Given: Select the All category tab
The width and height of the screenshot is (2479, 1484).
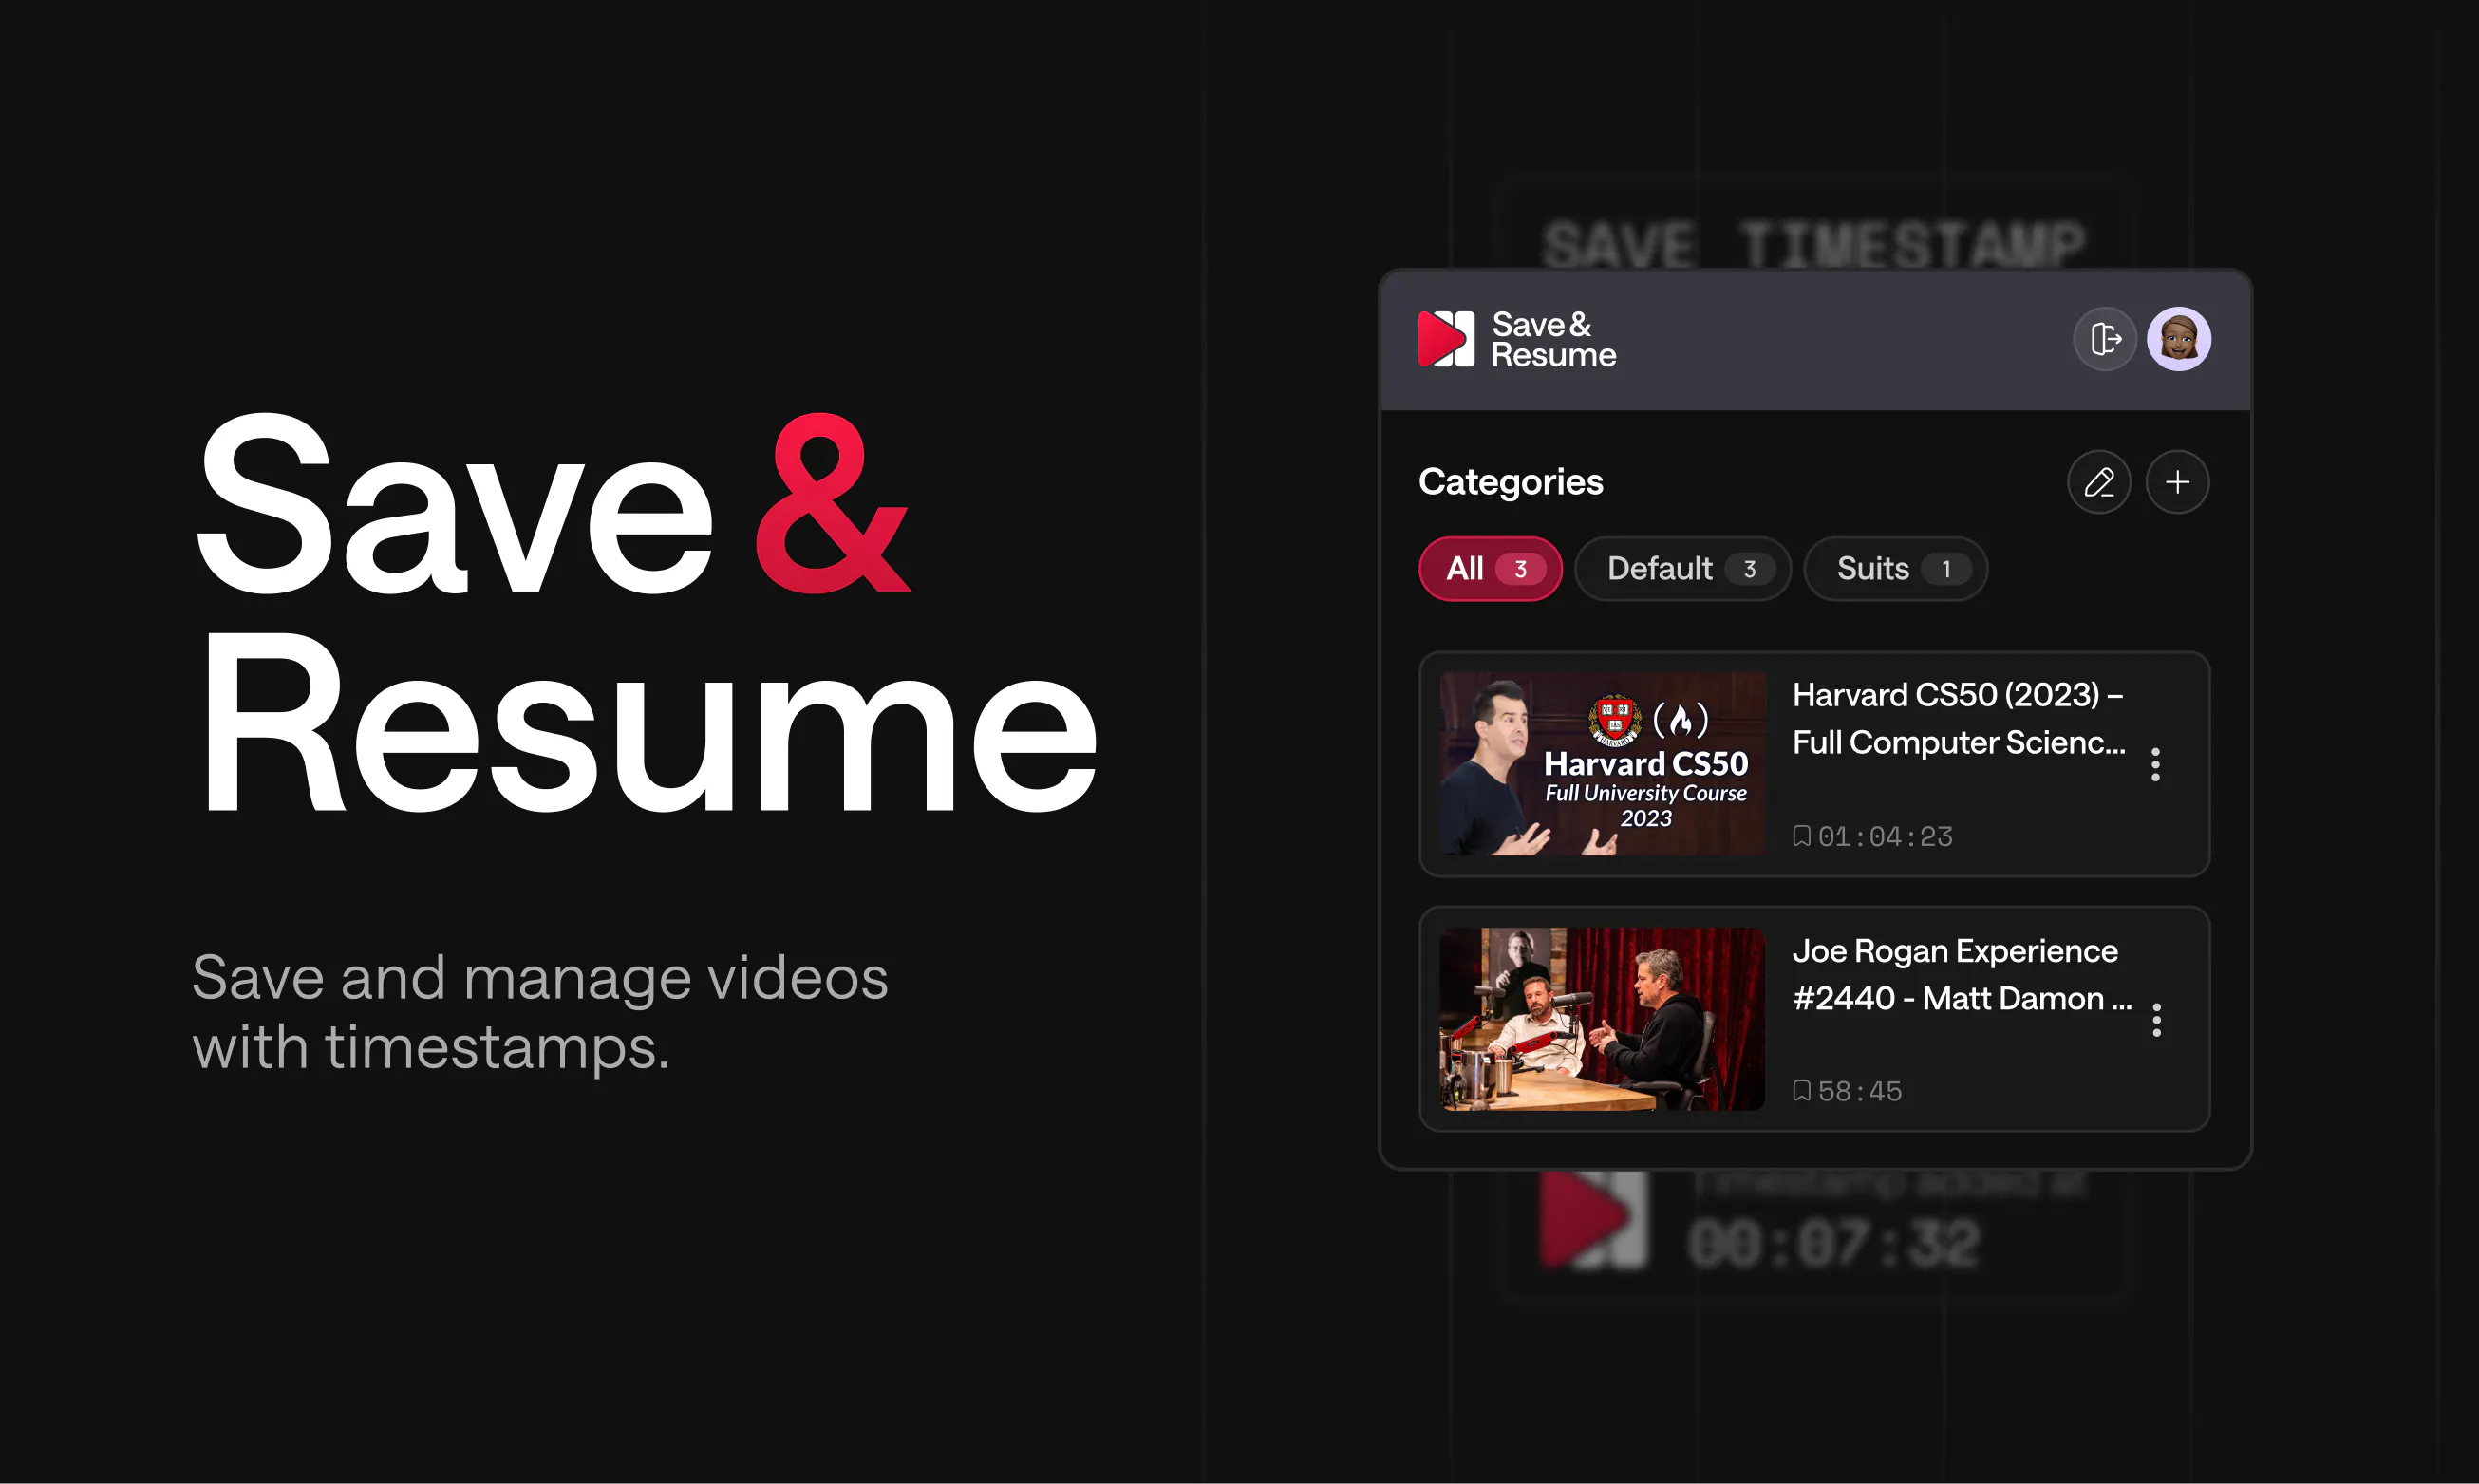Looking at the screenshot, I should pyautogui.click(x=1490, y=568).
